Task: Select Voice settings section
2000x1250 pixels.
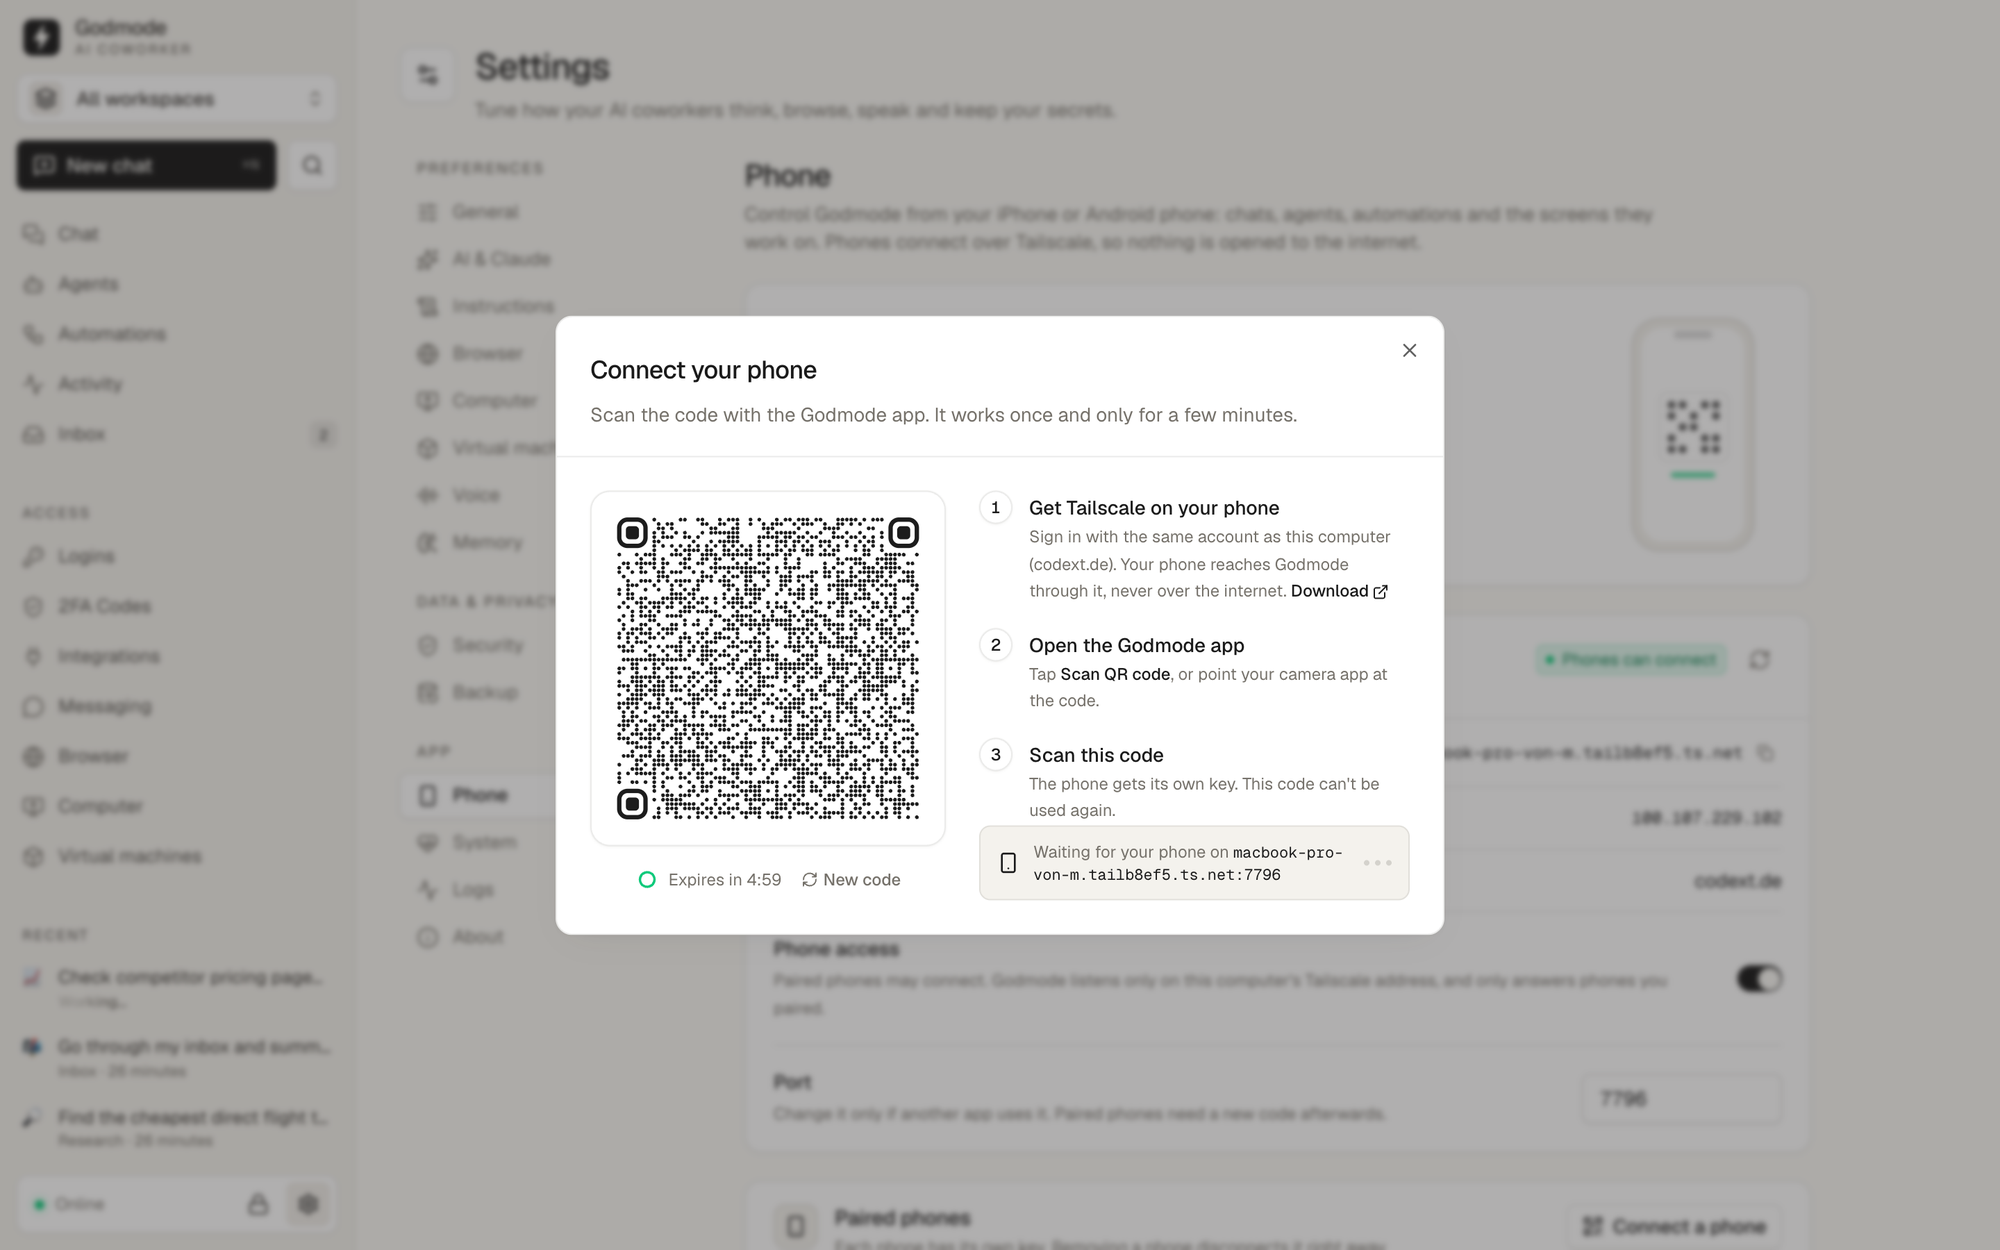Action: pyautogui.click(x=458, y=495)
